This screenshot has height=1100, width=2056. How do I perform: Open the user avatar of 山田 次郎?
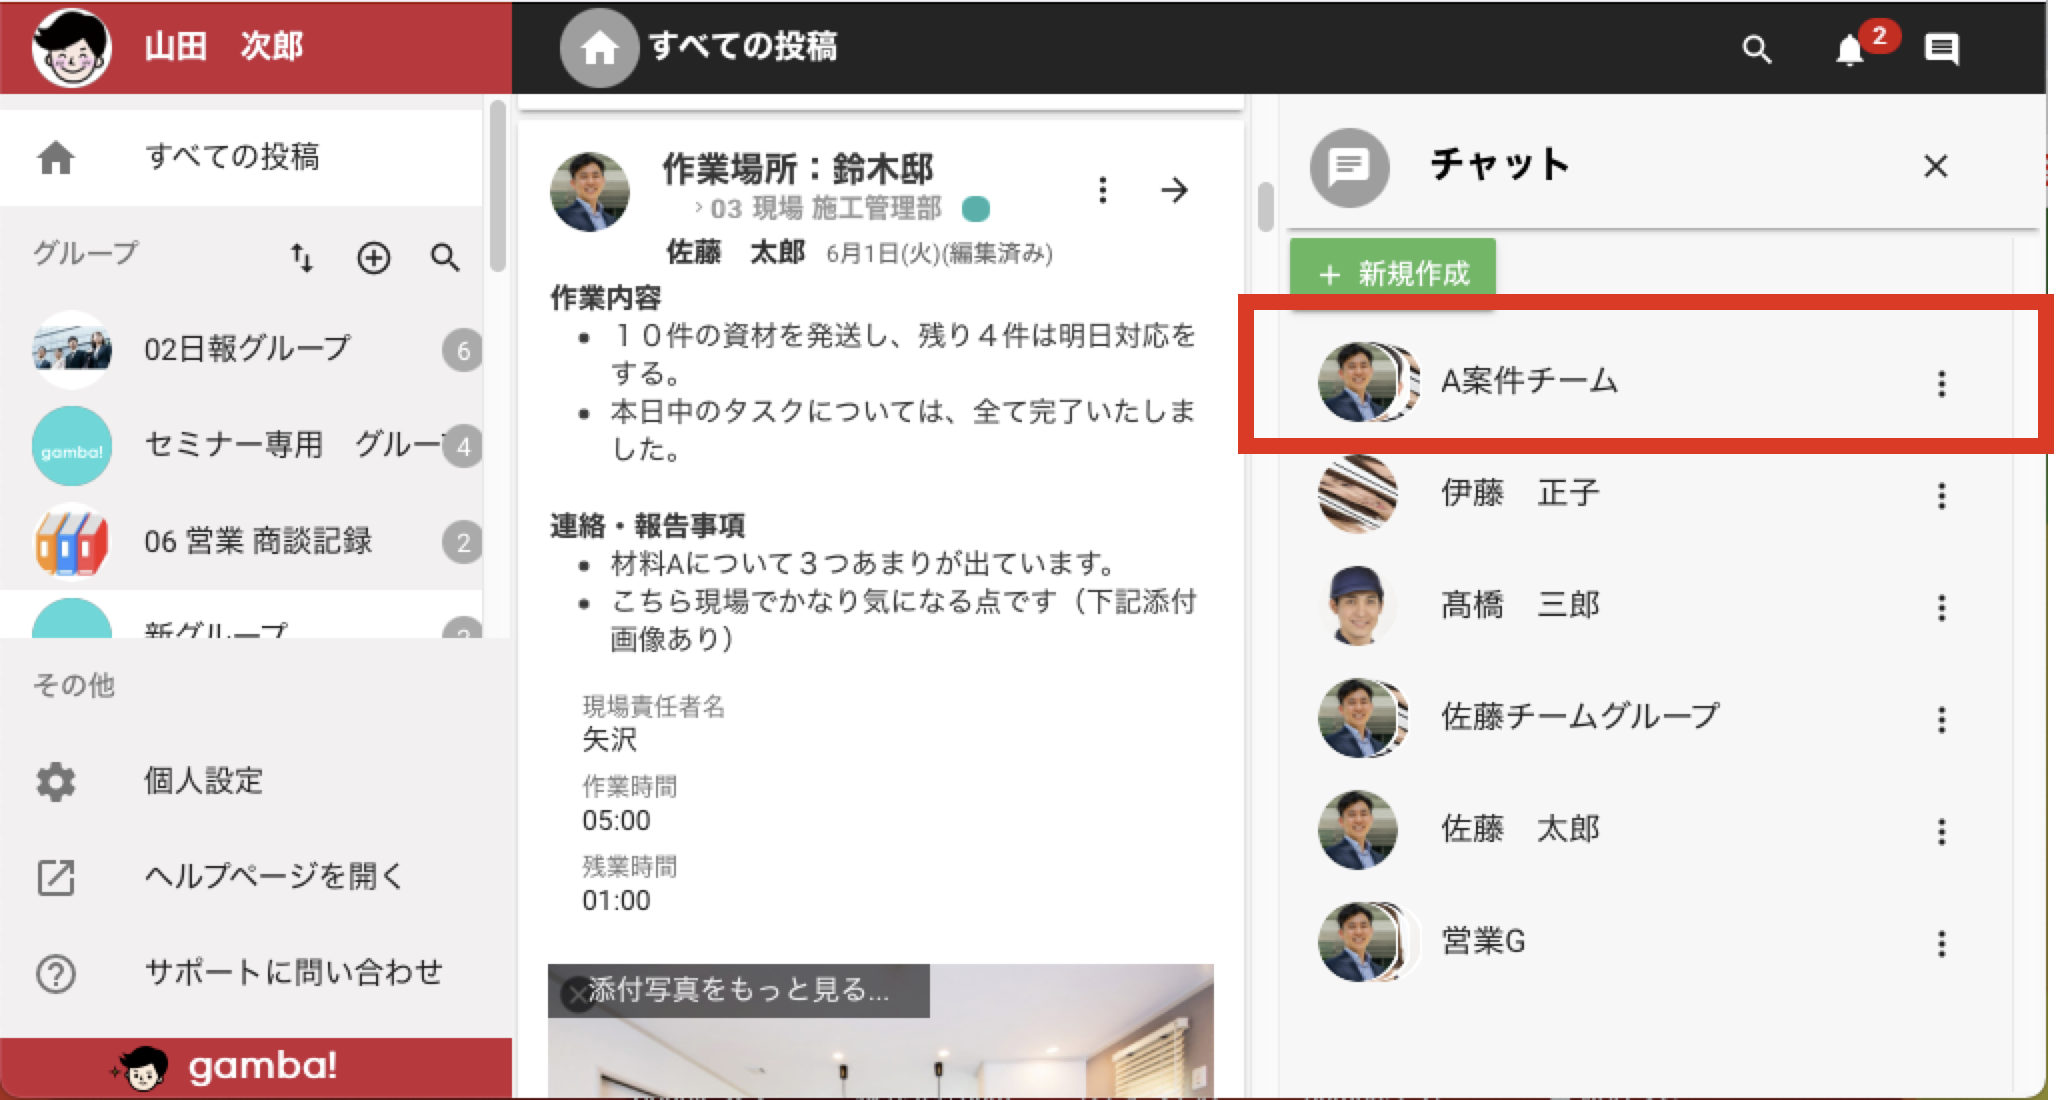pyautogui.click(x=71, y=47)
